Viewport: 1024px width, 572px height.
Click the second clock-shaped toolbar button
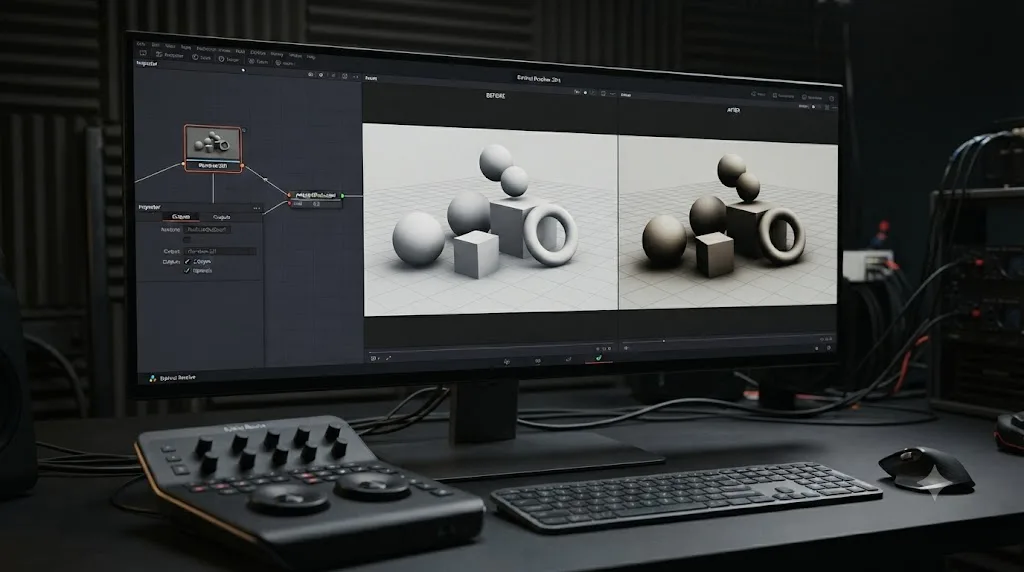tap(221, 59)
